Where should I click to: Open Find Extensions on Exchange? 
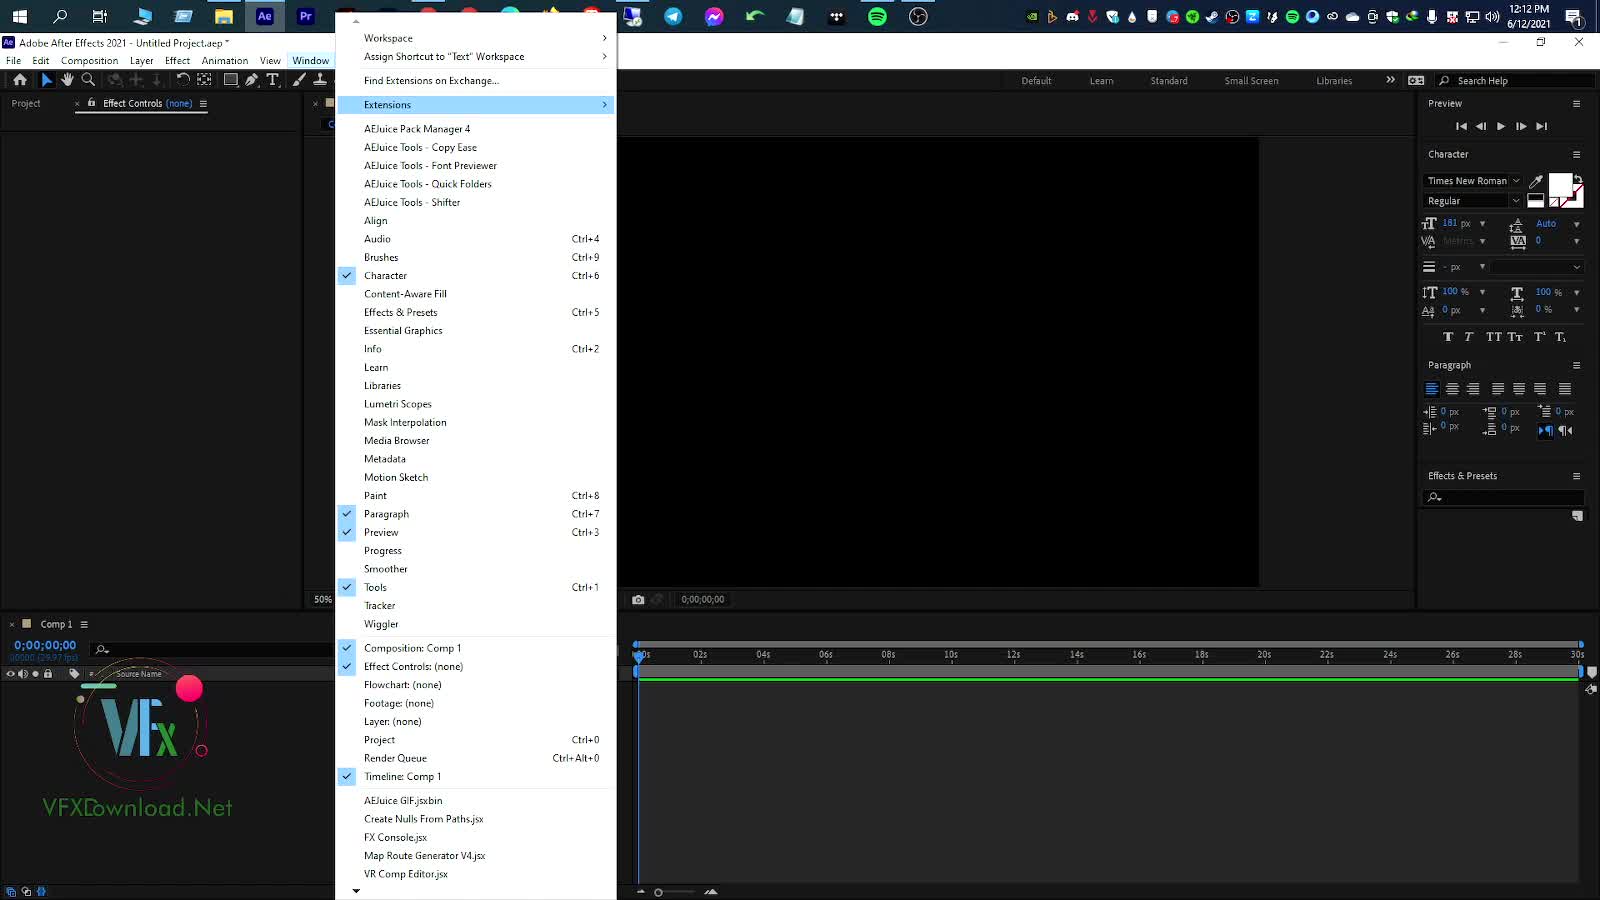point(430,80)
